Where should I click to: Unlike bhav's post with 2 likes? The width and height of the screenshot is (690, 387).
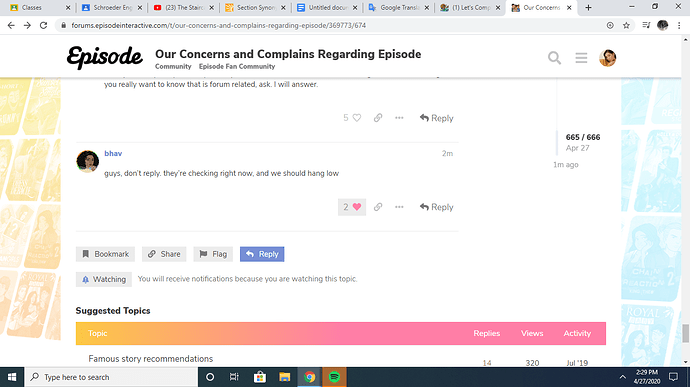[352, 207]
